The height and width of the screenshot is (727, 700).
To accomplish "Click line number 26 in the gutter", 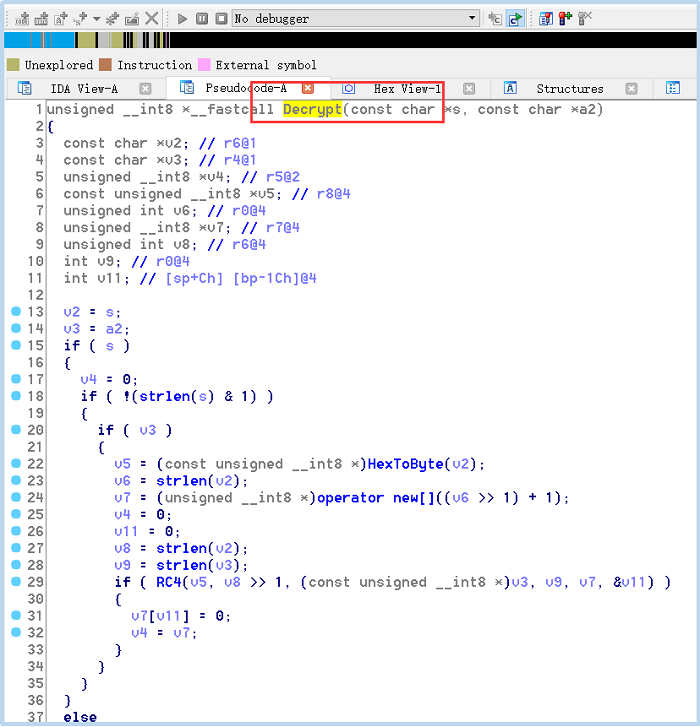I will (35, 531).
